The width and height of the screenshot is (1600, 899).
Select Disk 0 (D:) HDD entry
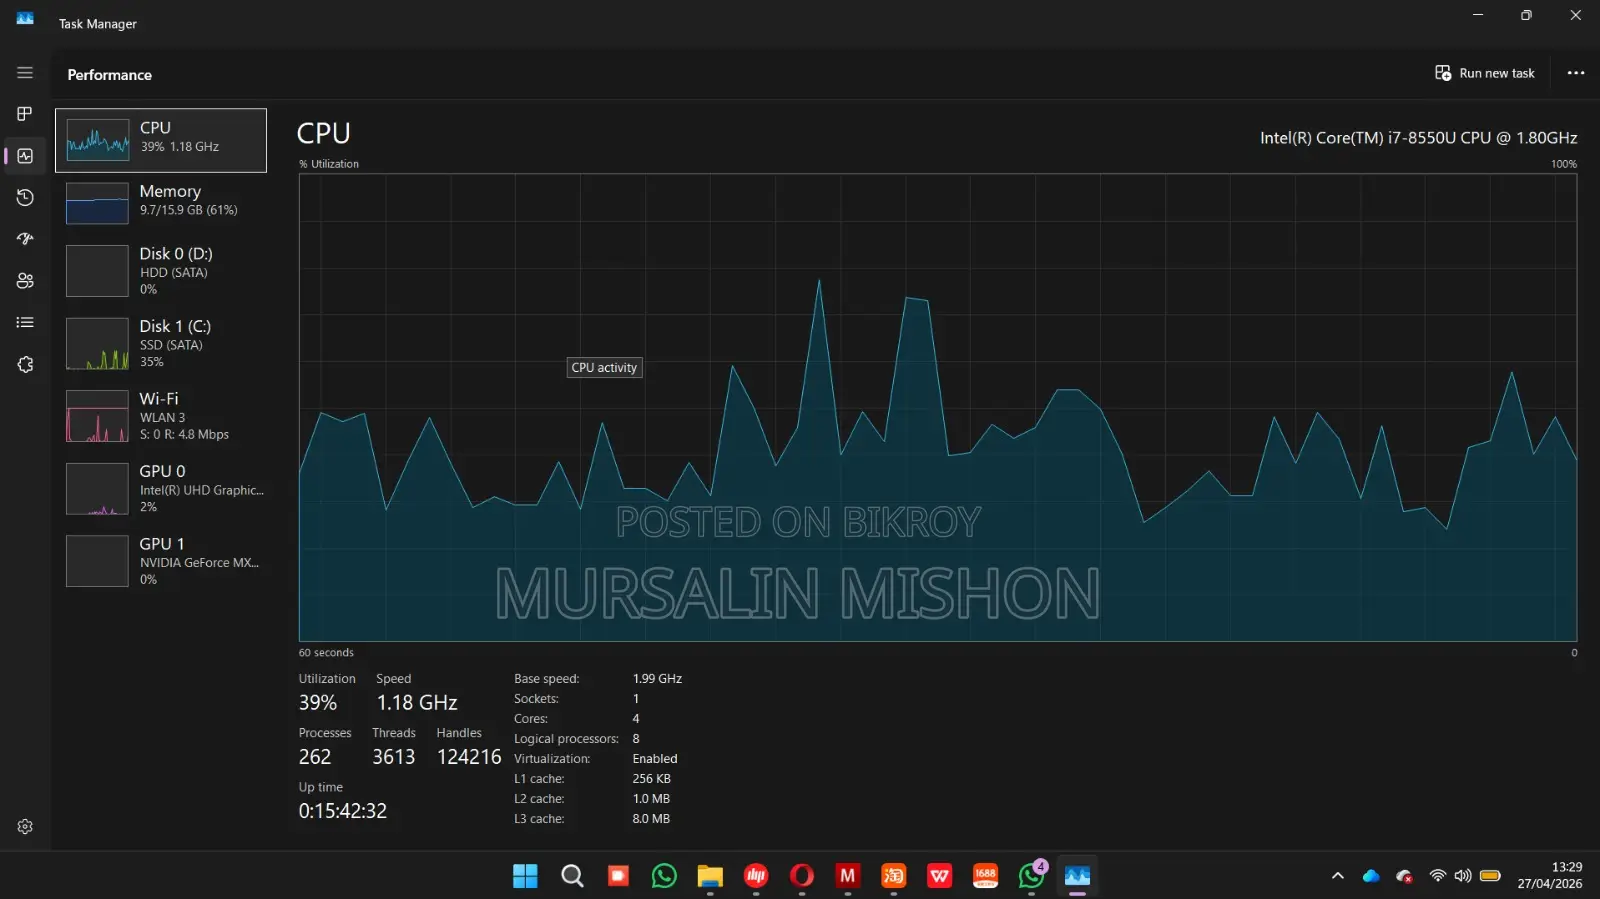[161, 271]
